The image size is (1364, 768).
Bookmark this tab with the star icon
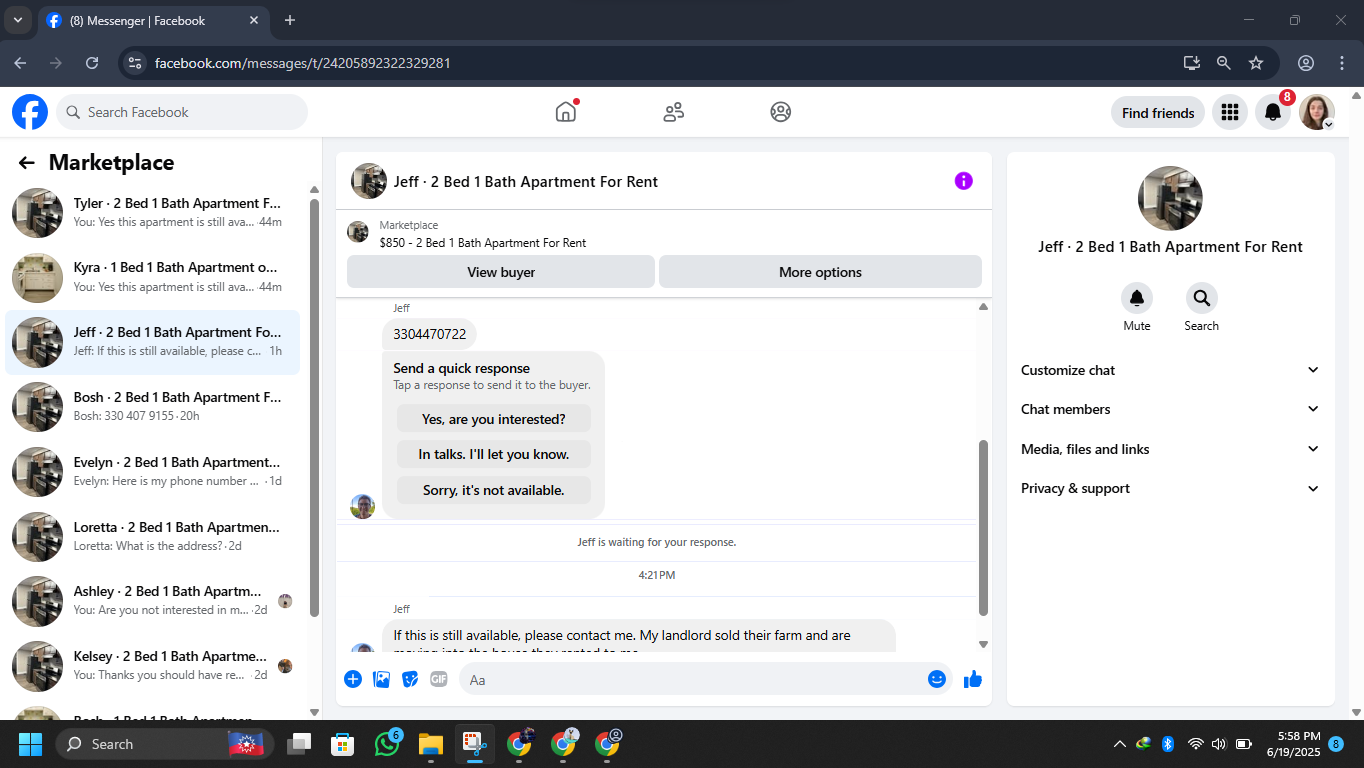coord(1256,63)
